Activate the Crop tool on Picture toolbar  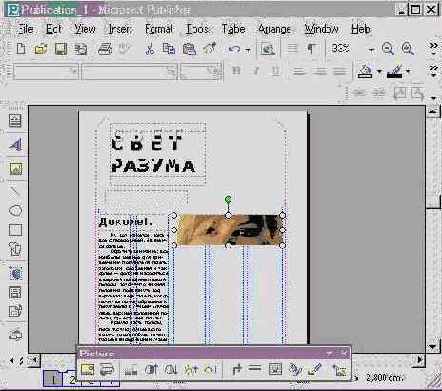coord(236,370)
